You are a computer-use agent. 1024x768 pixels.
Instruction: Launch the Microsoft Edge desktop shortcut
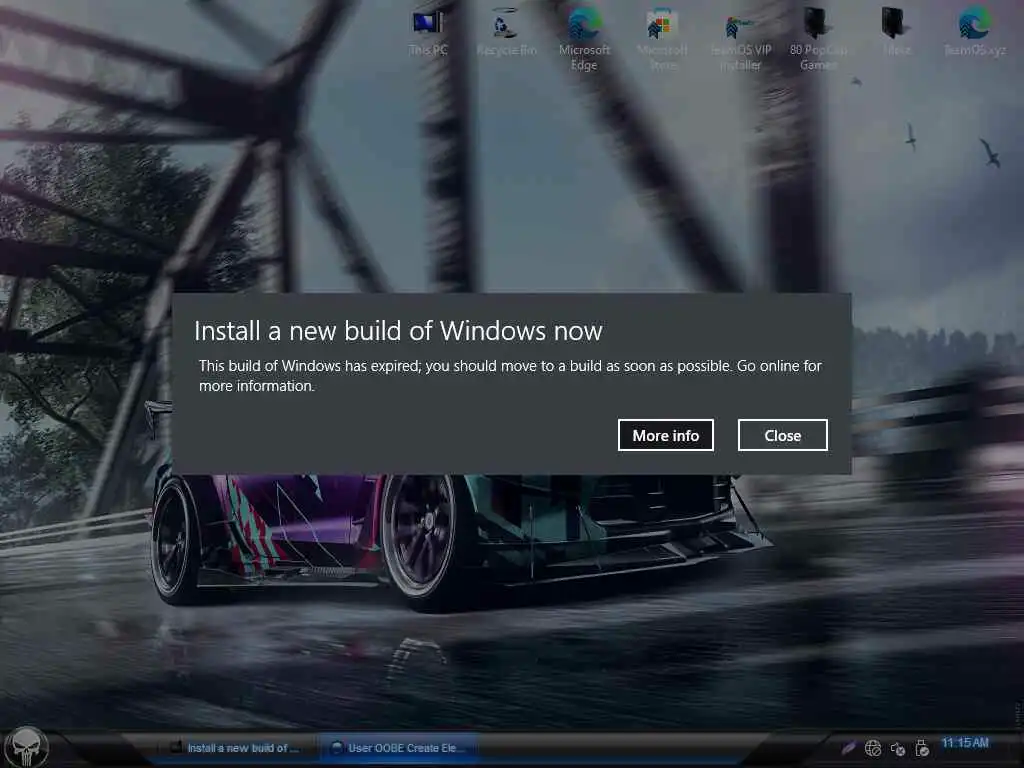[x=584, y=39]
